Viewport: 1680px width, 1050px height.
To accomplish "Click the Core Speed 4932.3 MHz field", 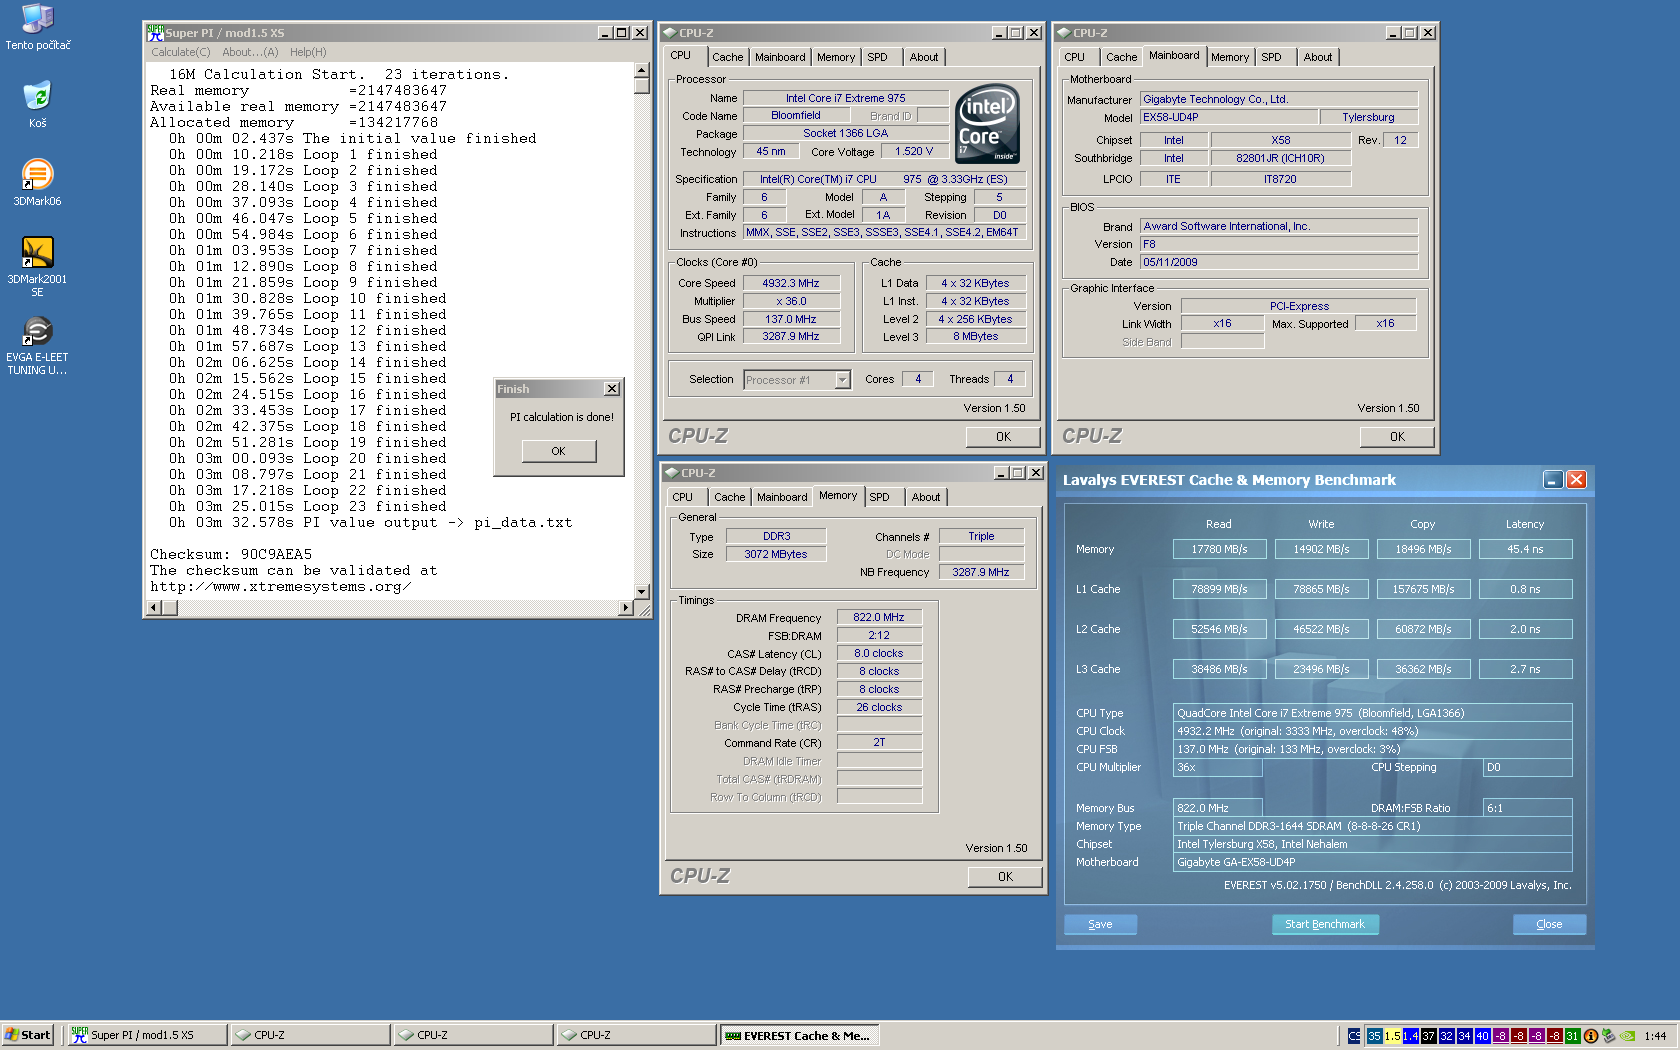I will point(790,283).
